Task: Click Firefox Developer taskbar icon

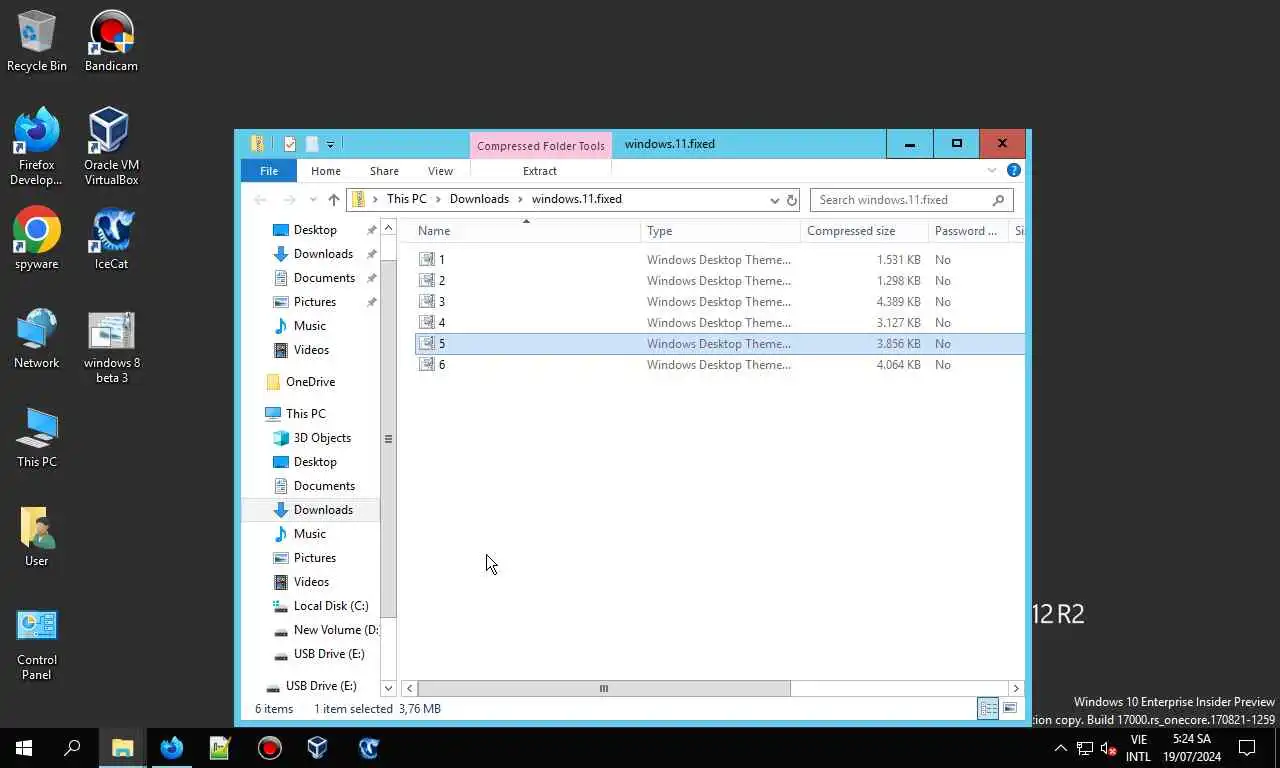Action: pos(171,748)
